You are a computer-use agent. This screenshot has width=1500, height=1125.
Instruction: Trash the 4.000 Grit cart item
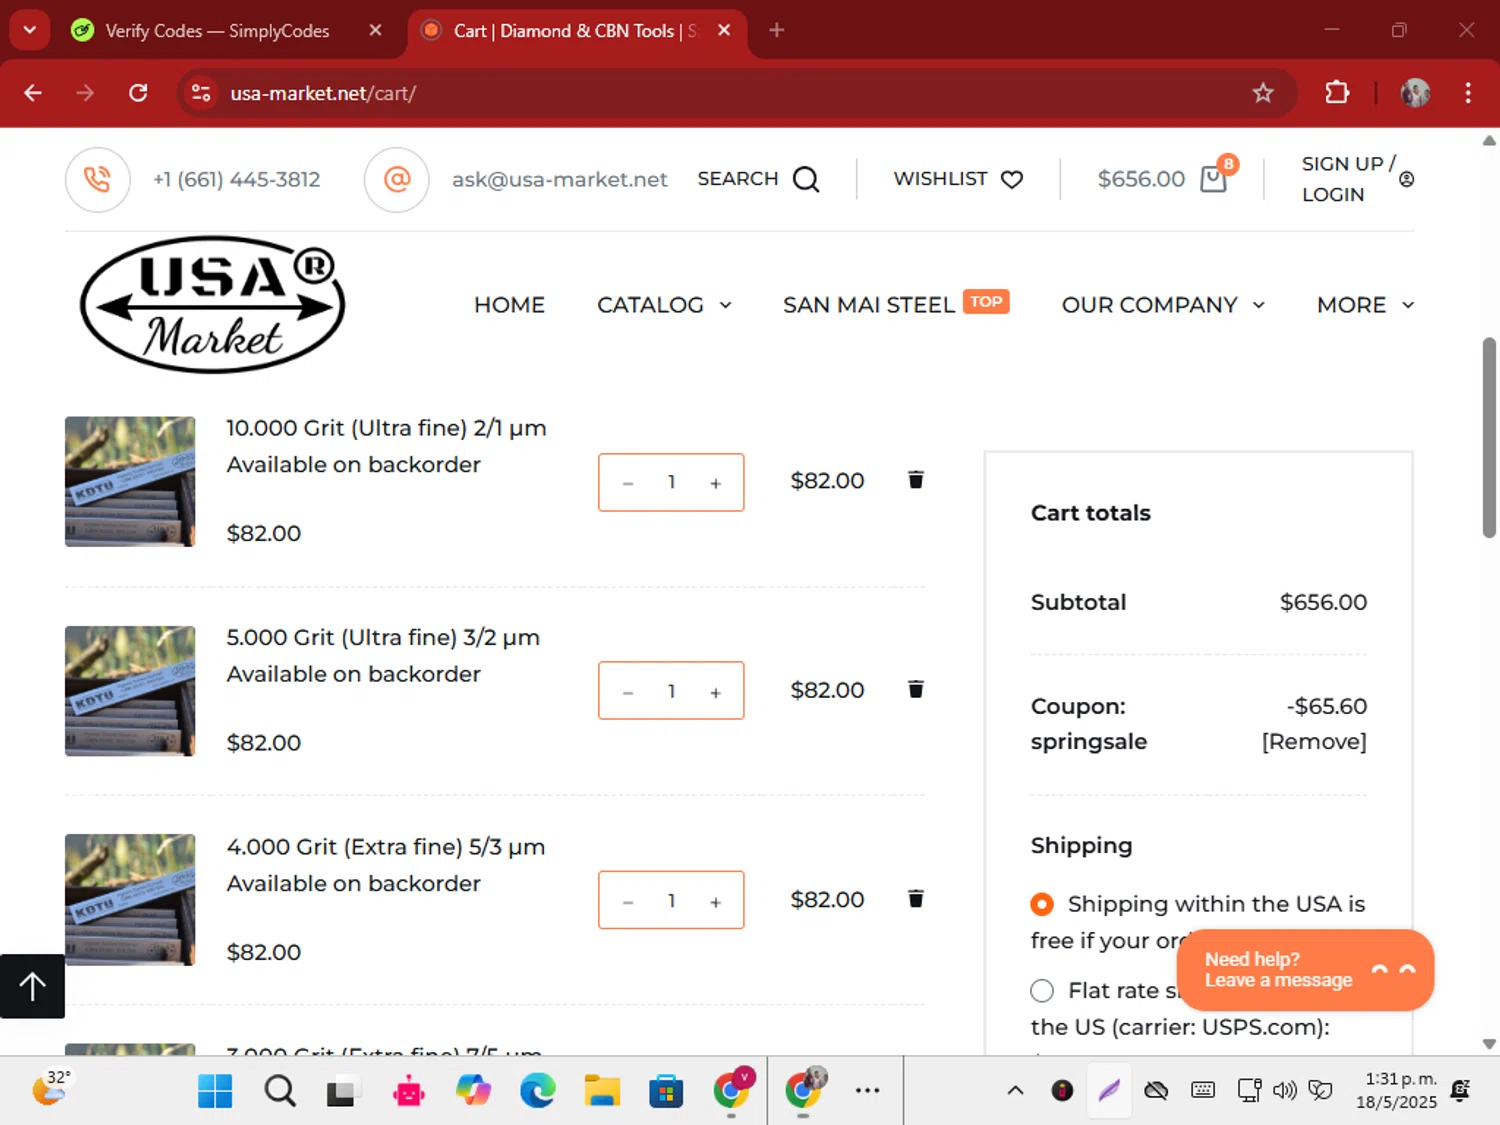coord(915,898)
